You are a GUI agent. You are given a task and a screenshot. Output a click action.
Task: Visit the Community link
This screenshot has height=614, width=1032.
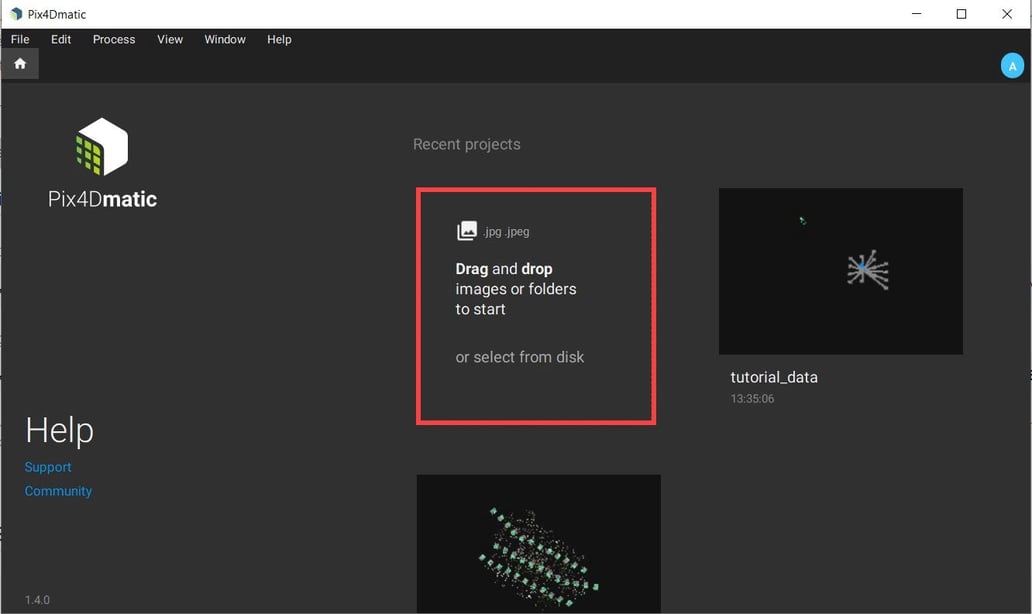[x=58, y=491]
